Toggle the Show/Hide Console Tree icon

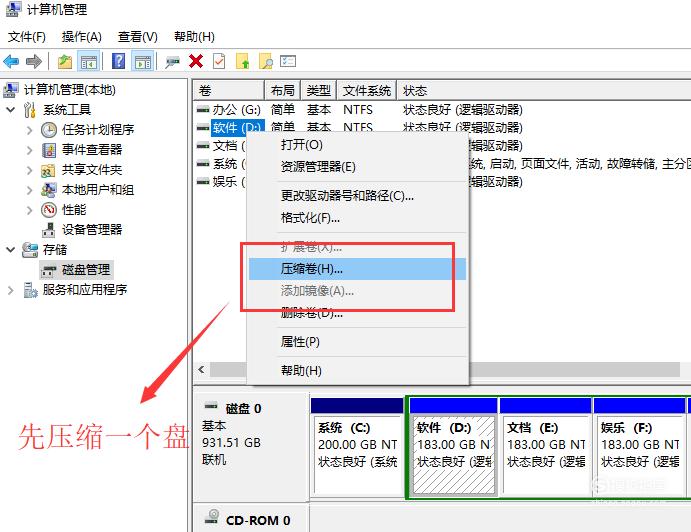click(x=89, y=61)
